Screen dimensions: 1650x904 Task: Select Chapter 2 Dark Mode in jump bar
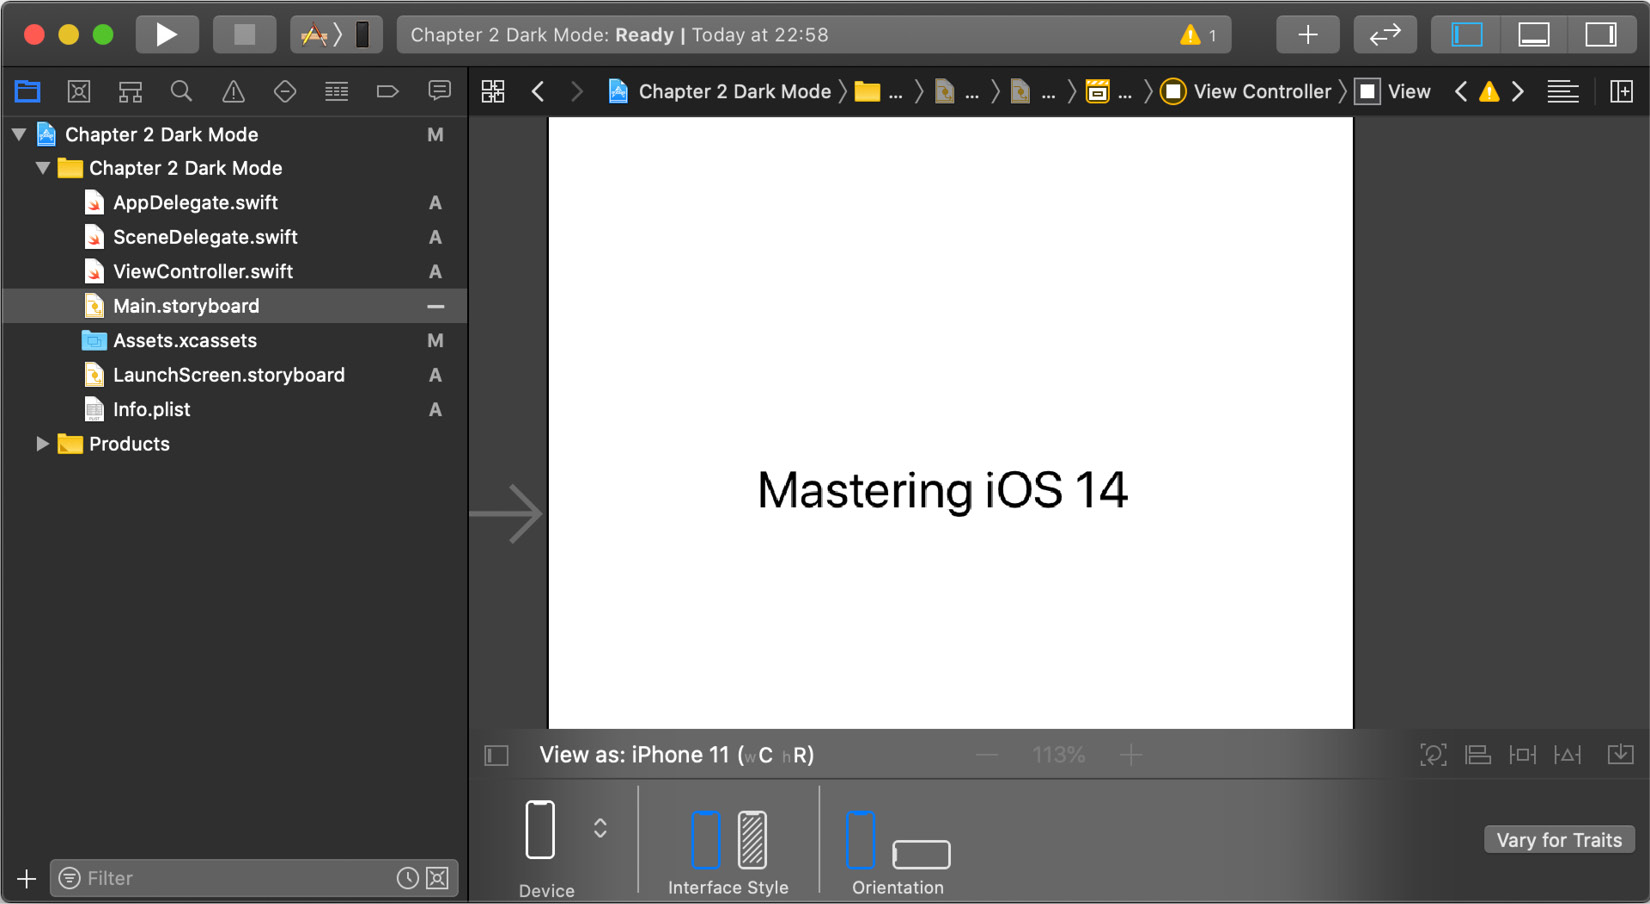tap(719, 92)
